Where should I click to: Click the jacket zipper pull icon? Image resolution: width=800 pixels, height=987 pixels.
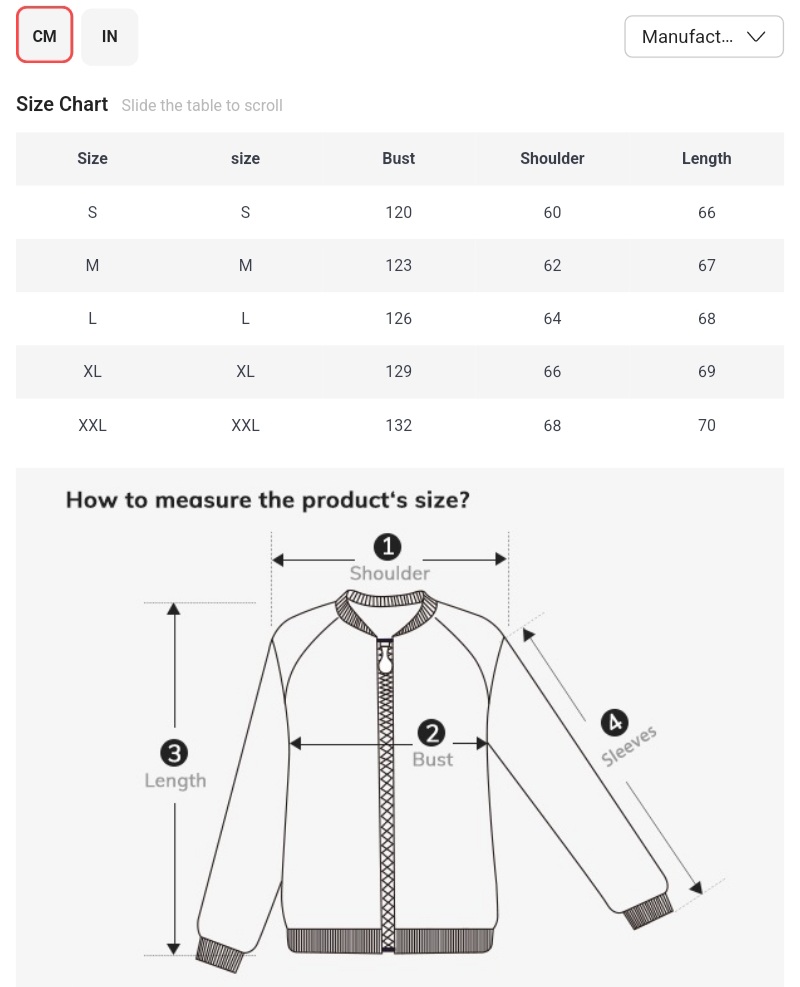pos(384,660)
